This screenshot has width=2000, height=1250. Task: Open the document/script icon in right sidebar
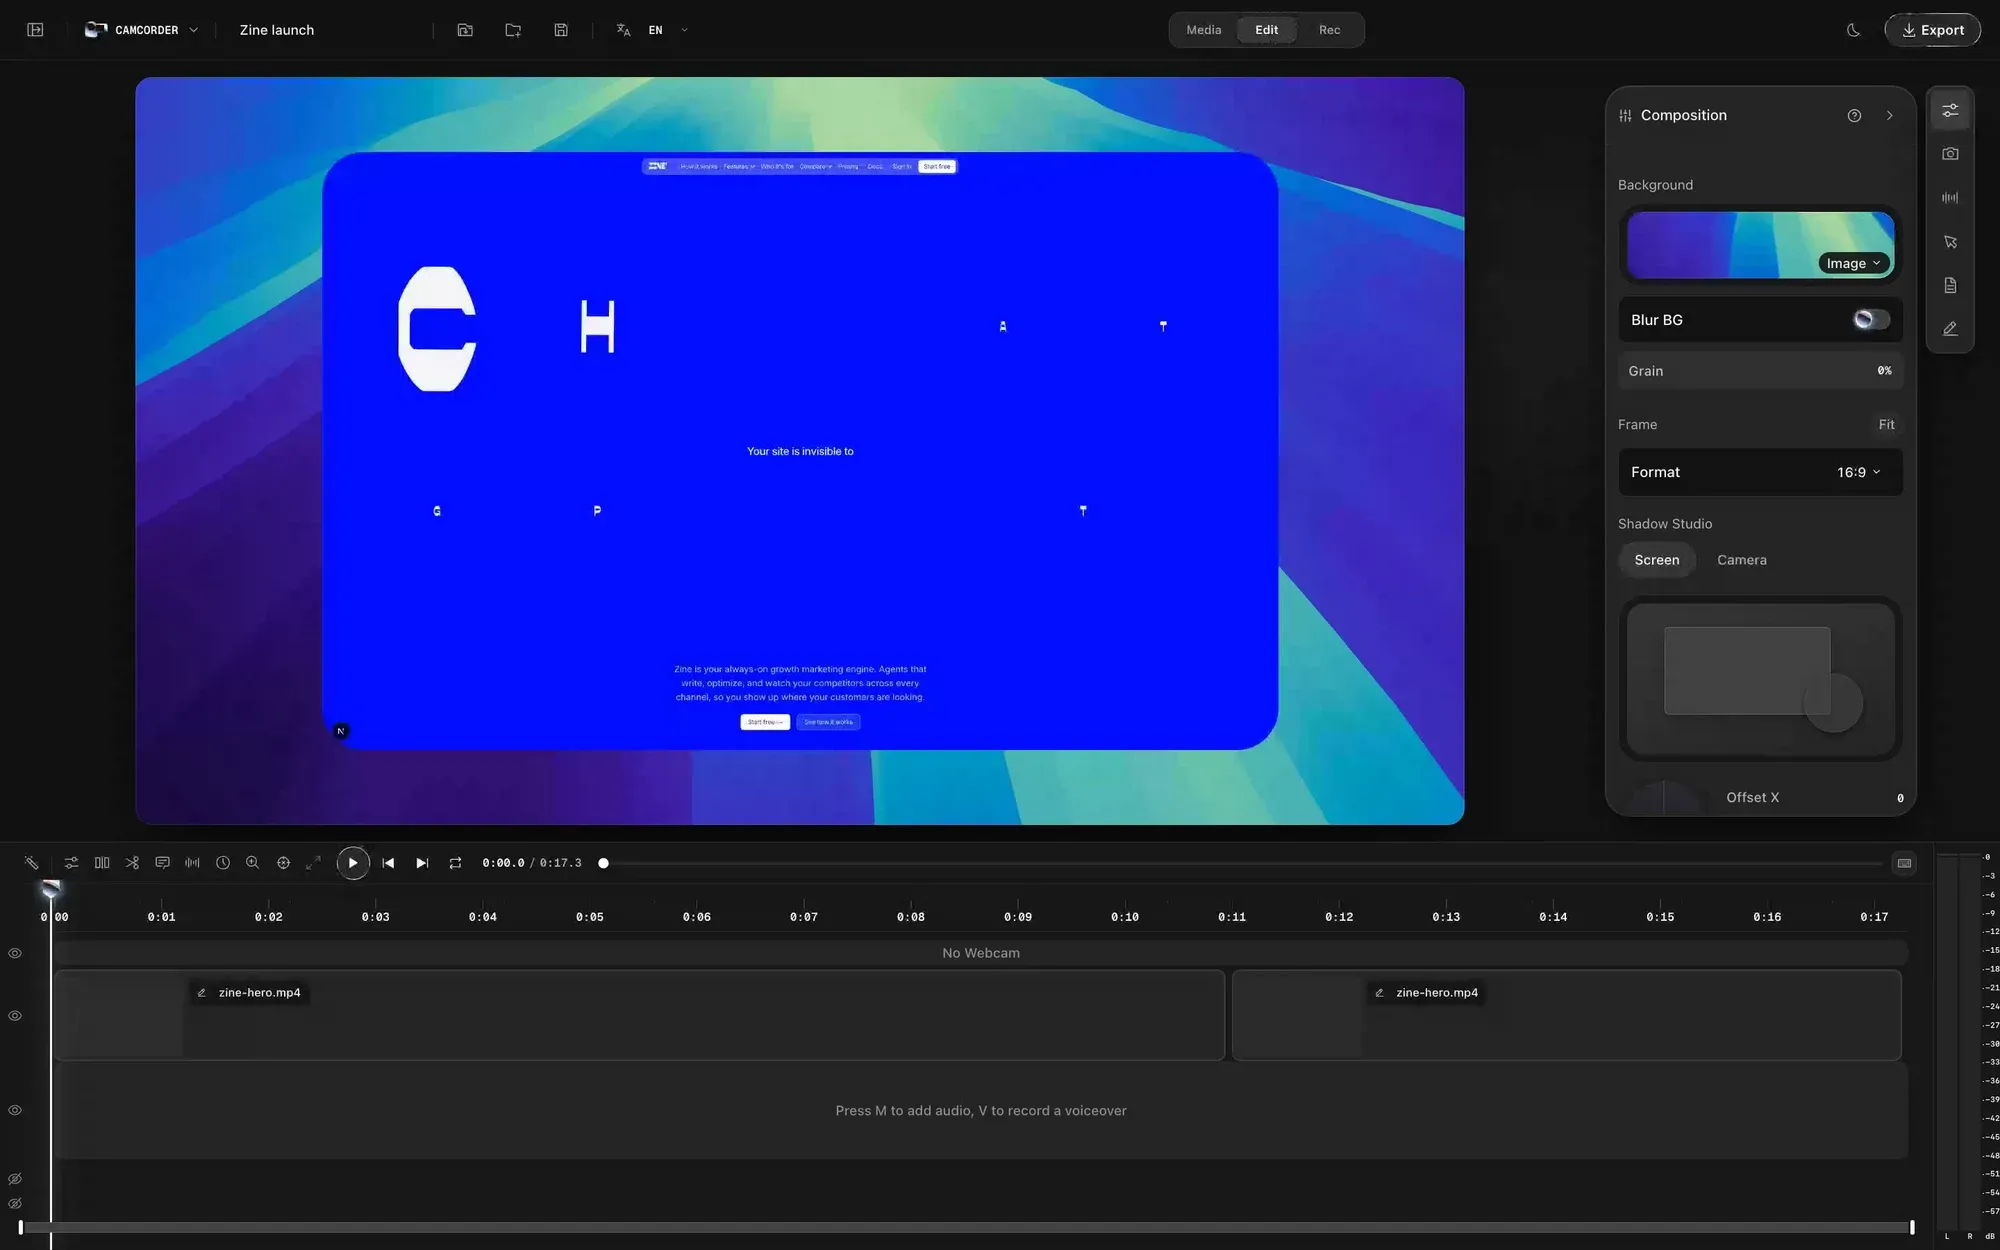click(x=1950, y=285)
